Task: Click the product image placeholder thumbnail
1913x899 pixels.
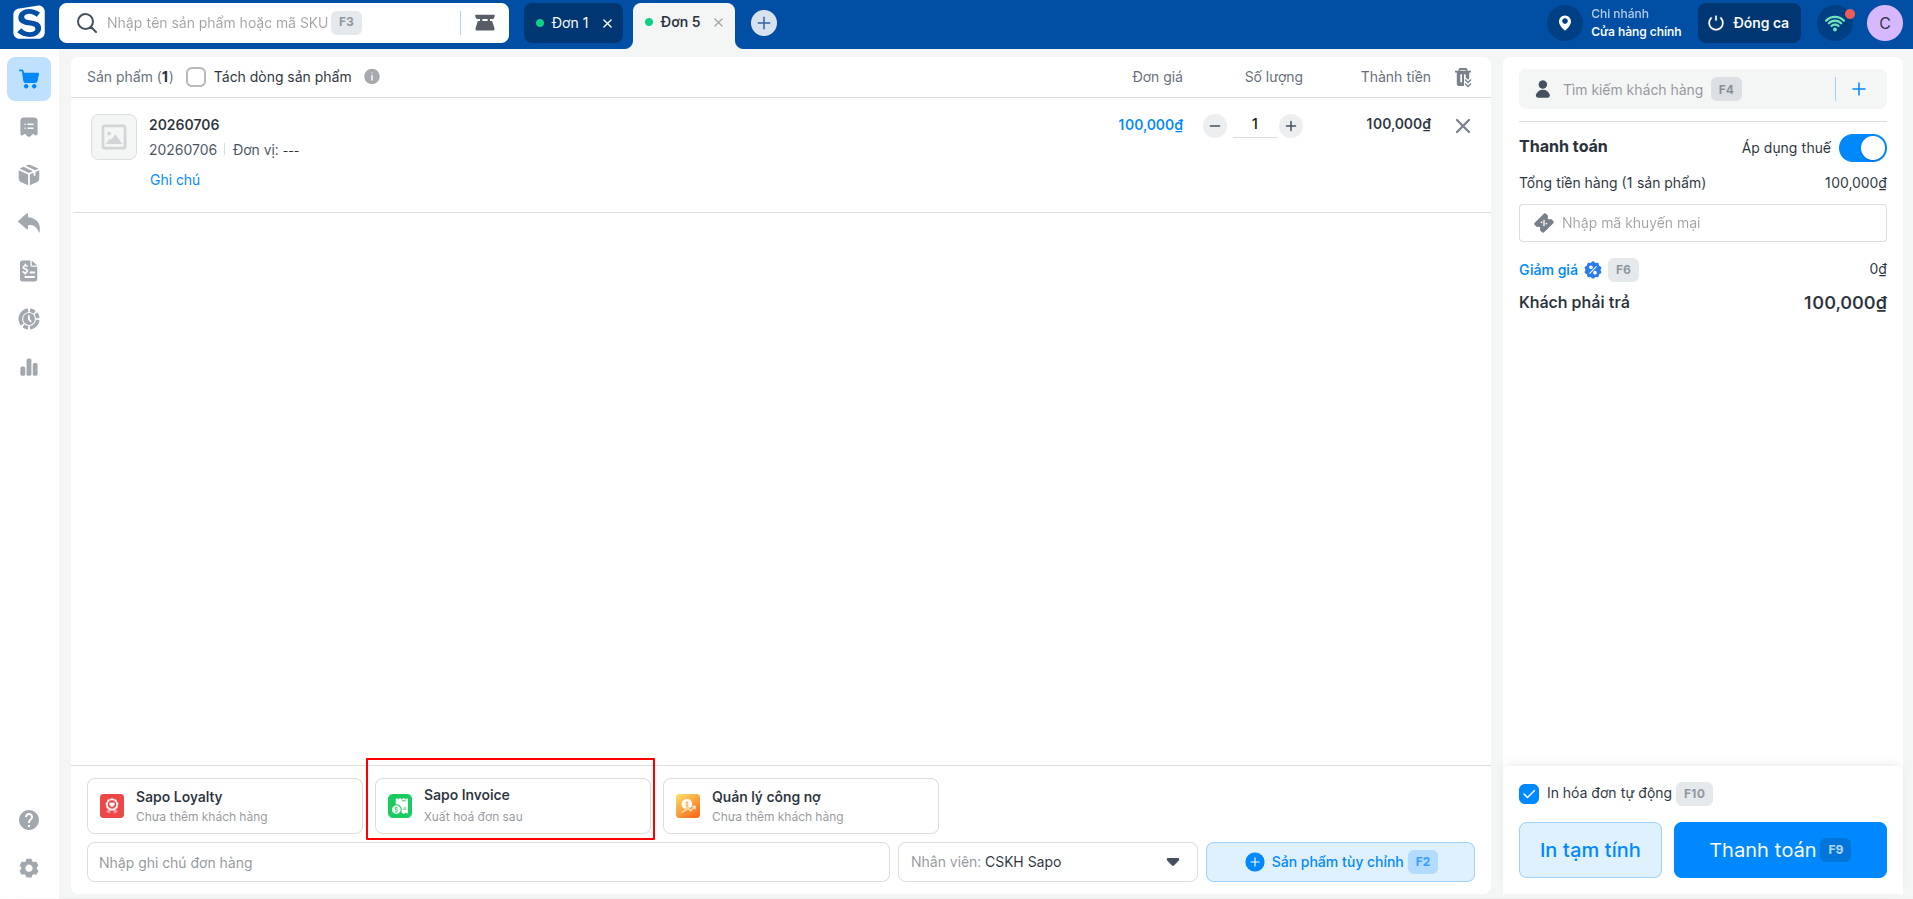Action: tap(114, 137)
